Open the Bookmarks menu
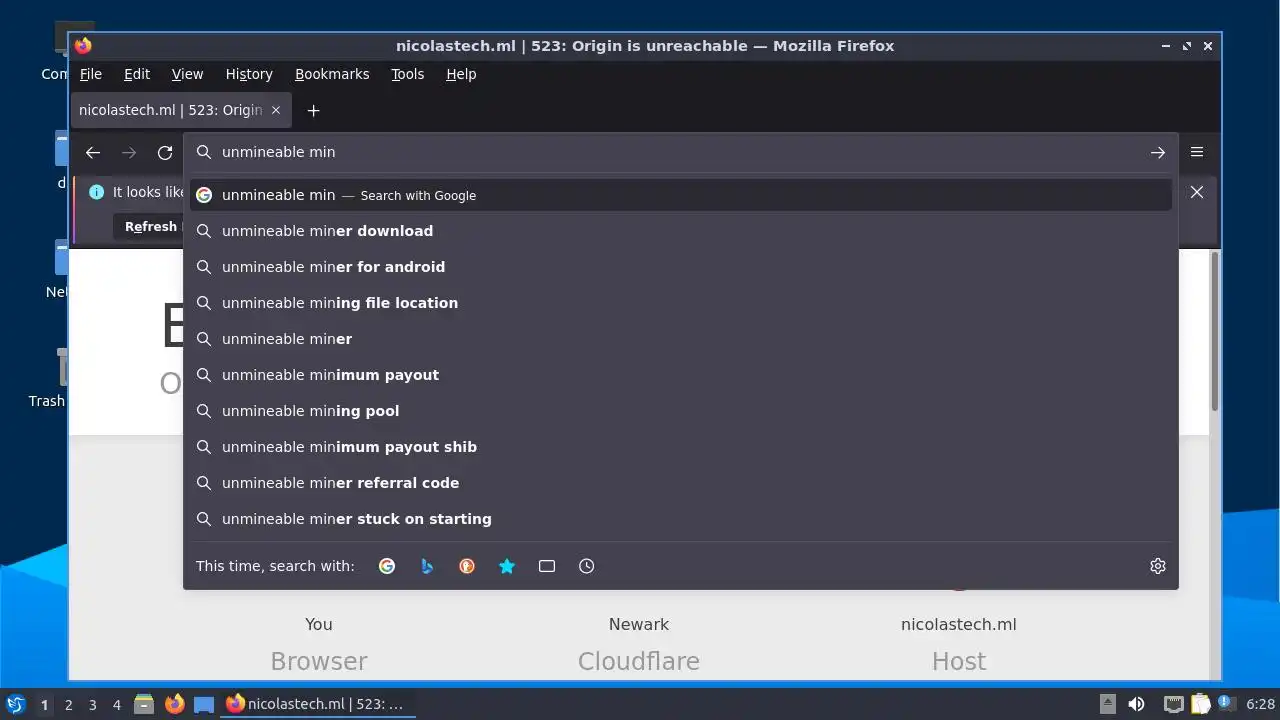1280x720 pixels. coord(332,74)
